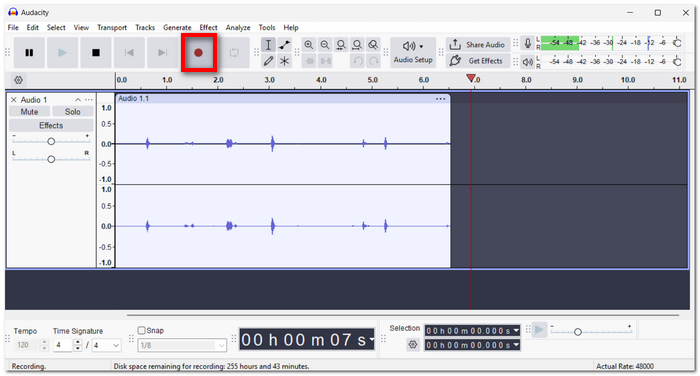The width and height of the screenshot is (700, 376).
Task: Click the Zoom toggle icon
Action: click(x=373, y=45)
